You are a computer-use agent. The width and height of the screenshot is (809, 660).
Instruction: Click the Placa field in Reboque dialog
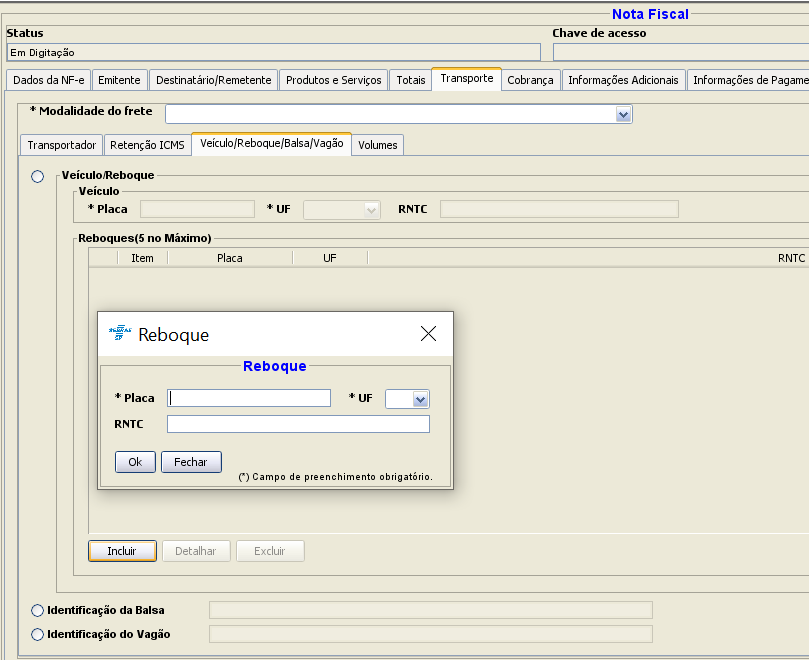click(x=249, y=398)
